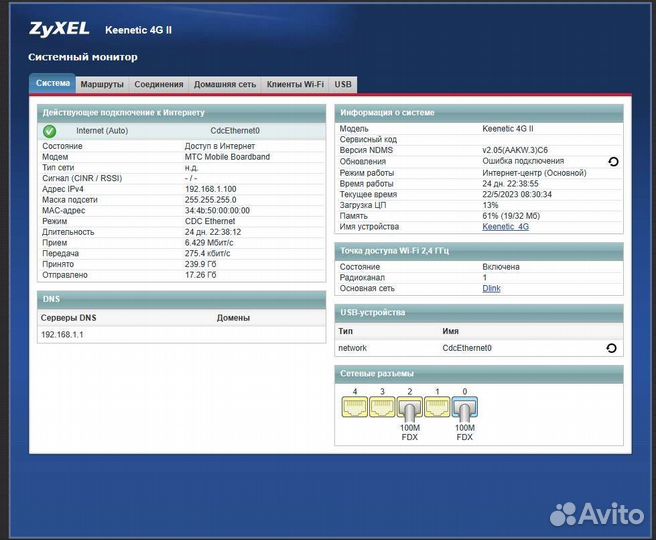Click the CDC Ethernet mode value

click(210, 221)
